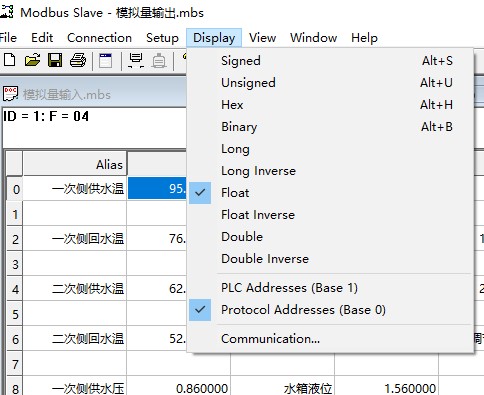Choose Double display format
The width and height of the screenshot is (484, 395).
click(x=330, y=237)
